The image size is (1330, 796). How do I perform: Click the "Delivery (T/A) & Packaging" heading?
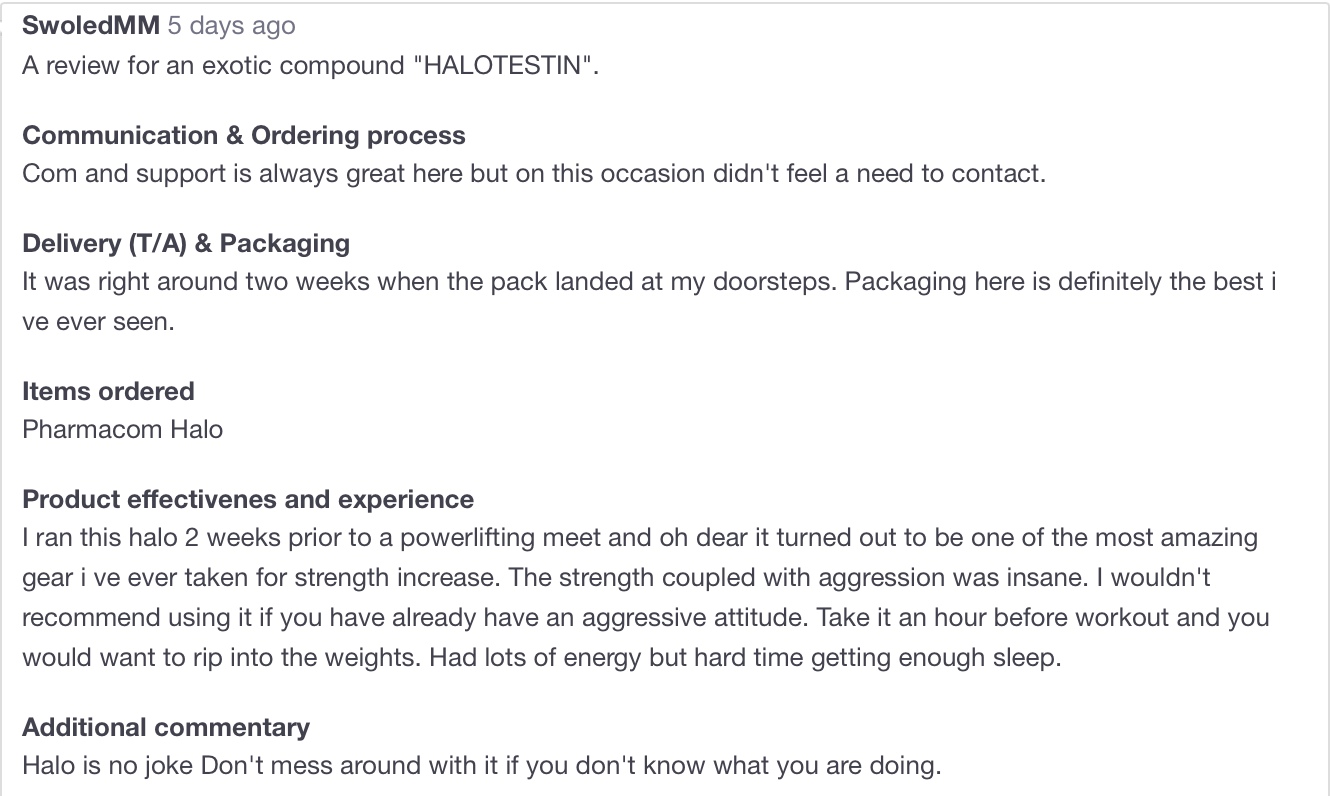point(186,243)
